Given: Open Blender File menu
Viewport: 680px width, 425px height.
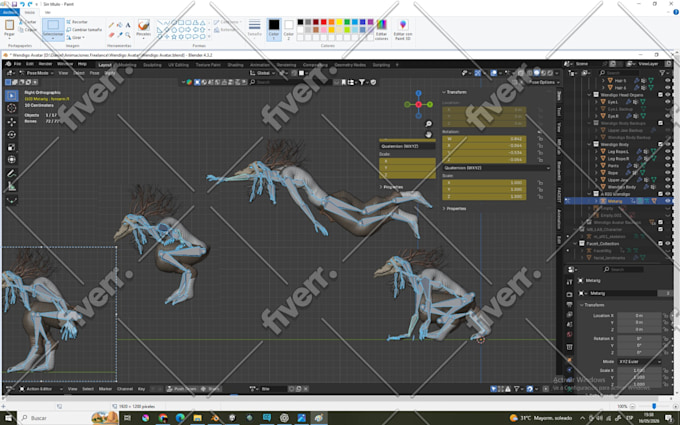Looking at the screenshot, I should click(x=17, y=64).
